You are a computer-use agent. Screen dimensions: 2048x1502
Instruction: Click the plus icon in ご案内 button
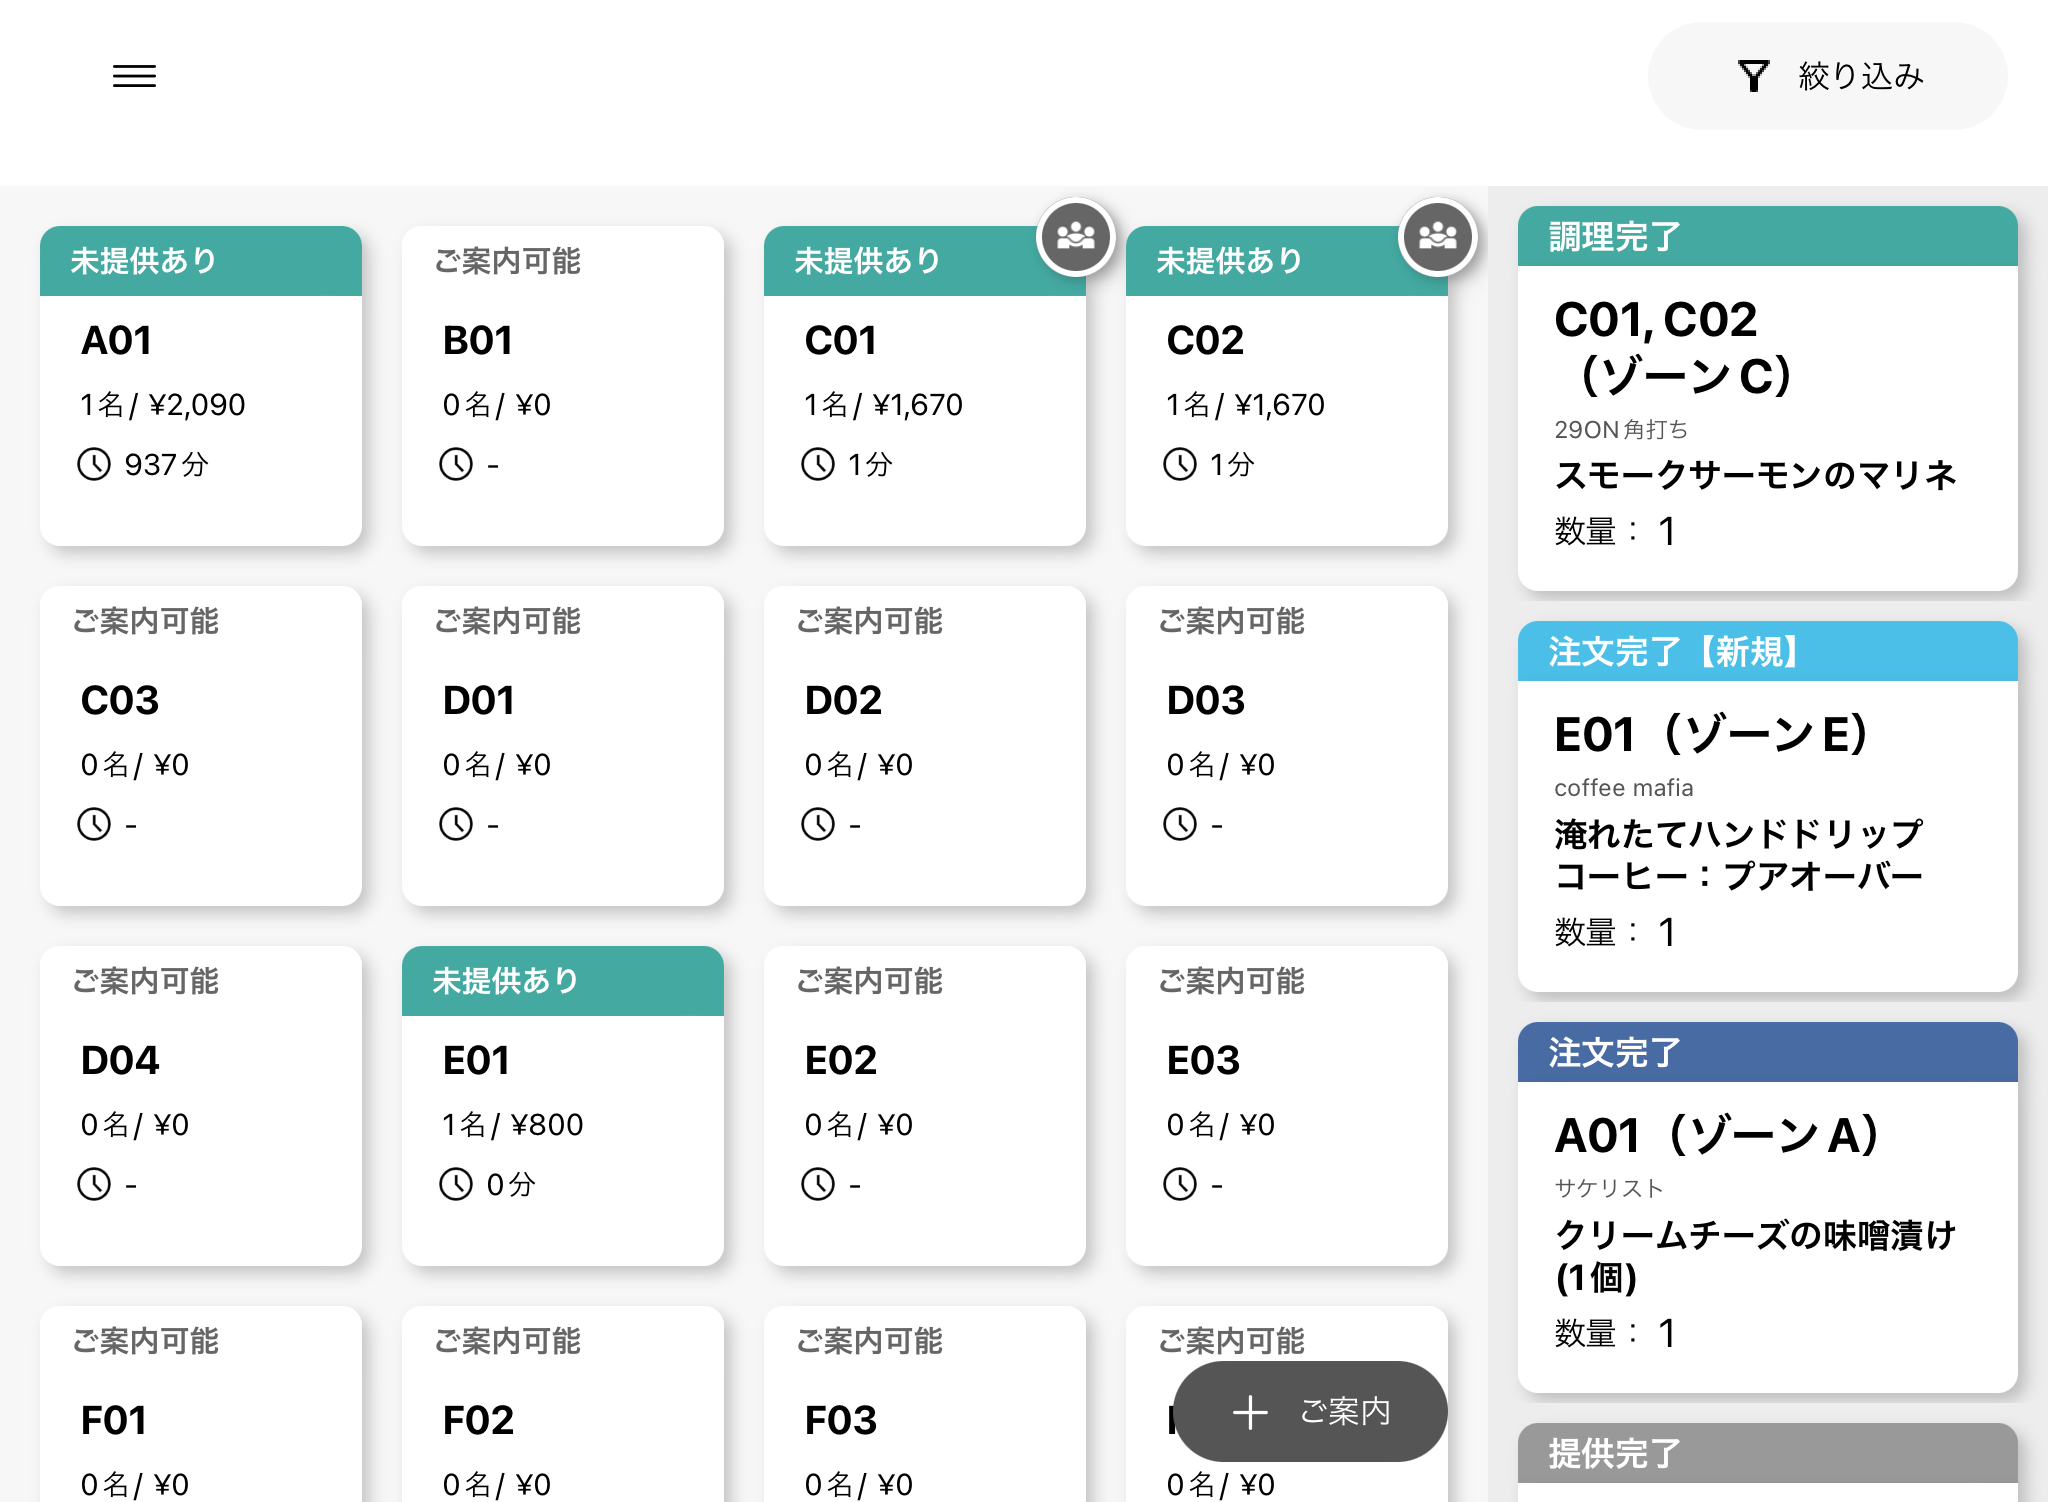pos(1250,1412)
